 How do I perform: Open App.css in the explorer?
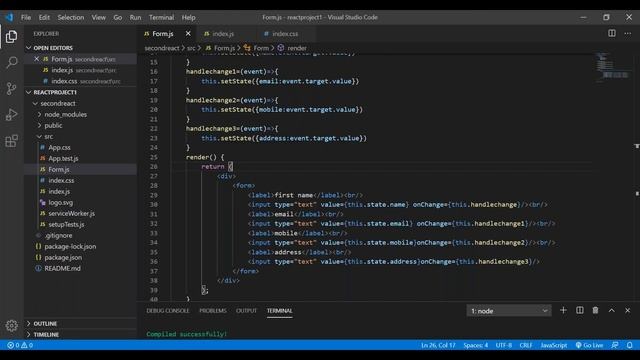(80, 147)
